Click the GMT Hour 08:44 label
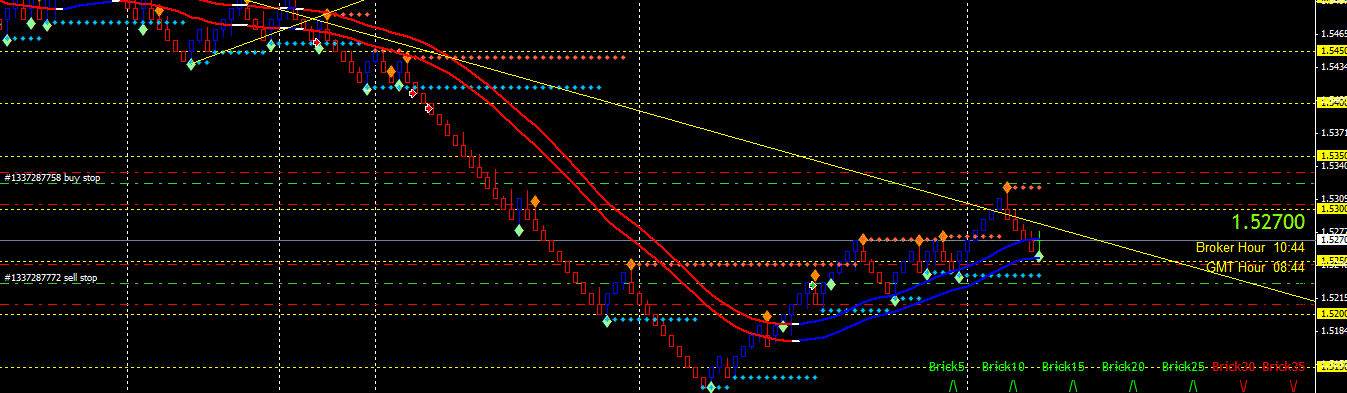This screenshot has width=1347, height=393. click(x=1255, y=267)
